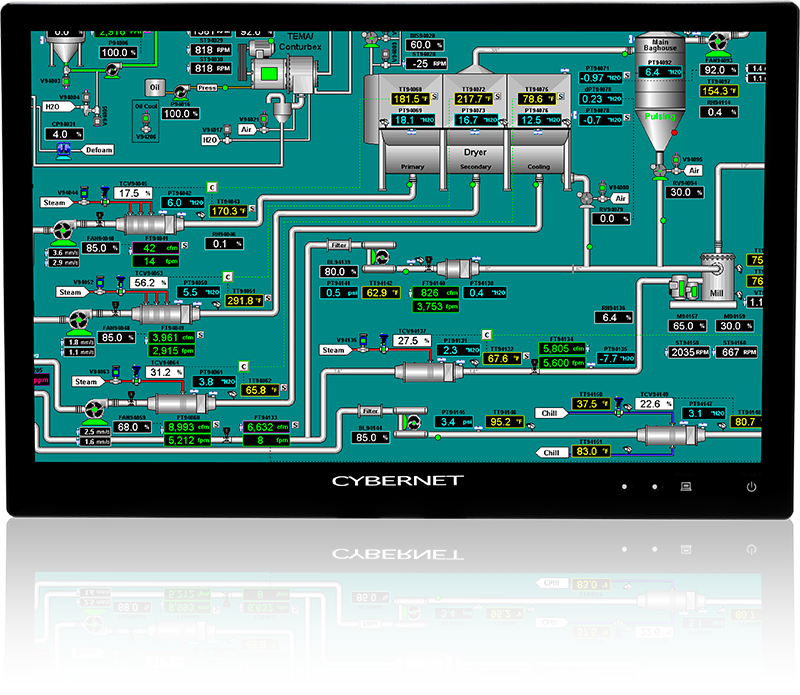Viewport: 800px width, 695px height.
Task: Select the green Conturbex motor indicator
Action: pyautogui.click(x=268, y=74)
